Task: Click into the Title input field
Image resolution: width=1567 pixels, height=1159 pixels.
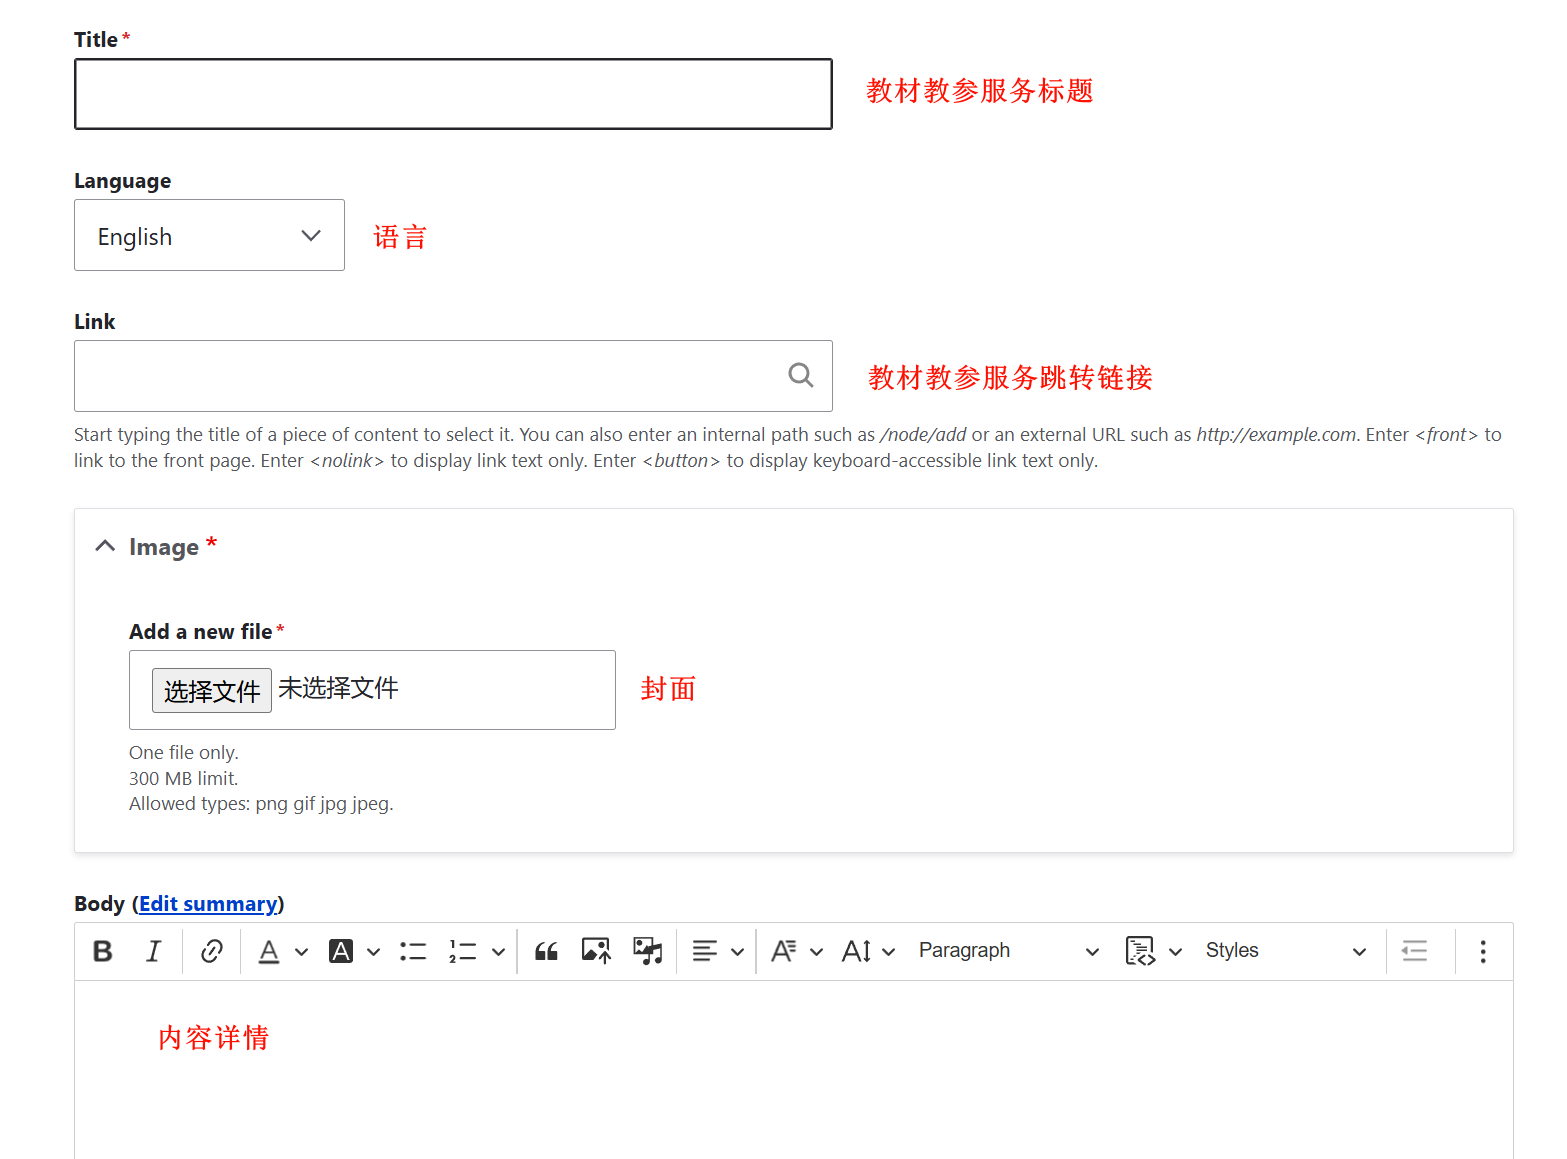Action: (x=453, y=94)
